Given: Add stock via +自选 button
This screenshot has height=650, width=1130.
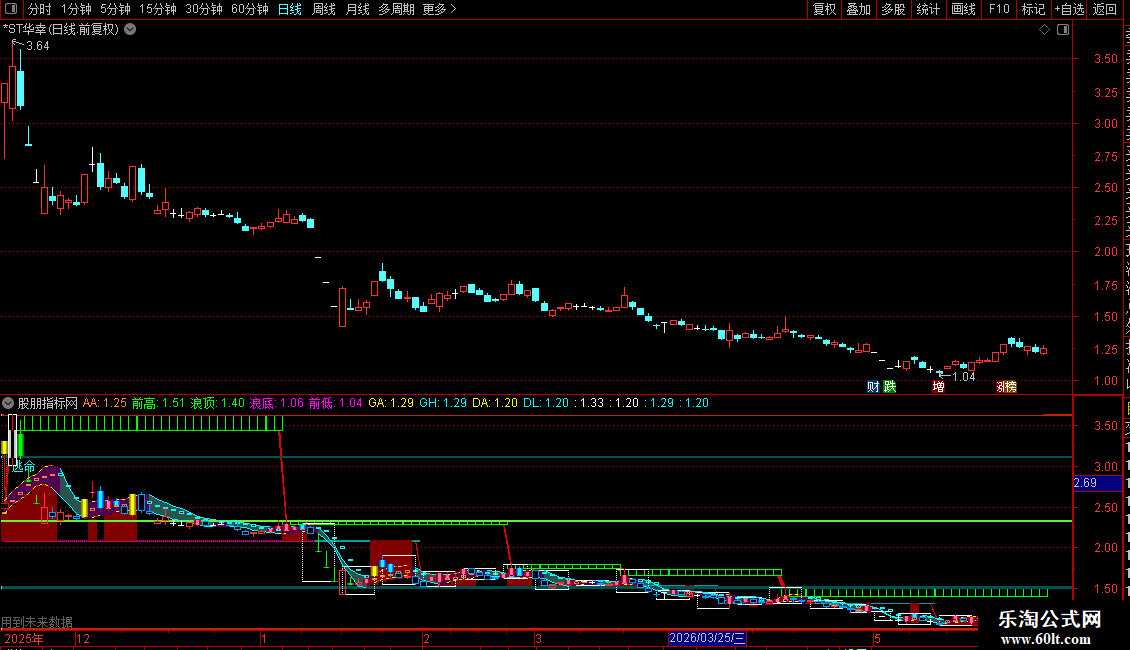Looking at the screenshot, I should click(x=1069, y=9).
